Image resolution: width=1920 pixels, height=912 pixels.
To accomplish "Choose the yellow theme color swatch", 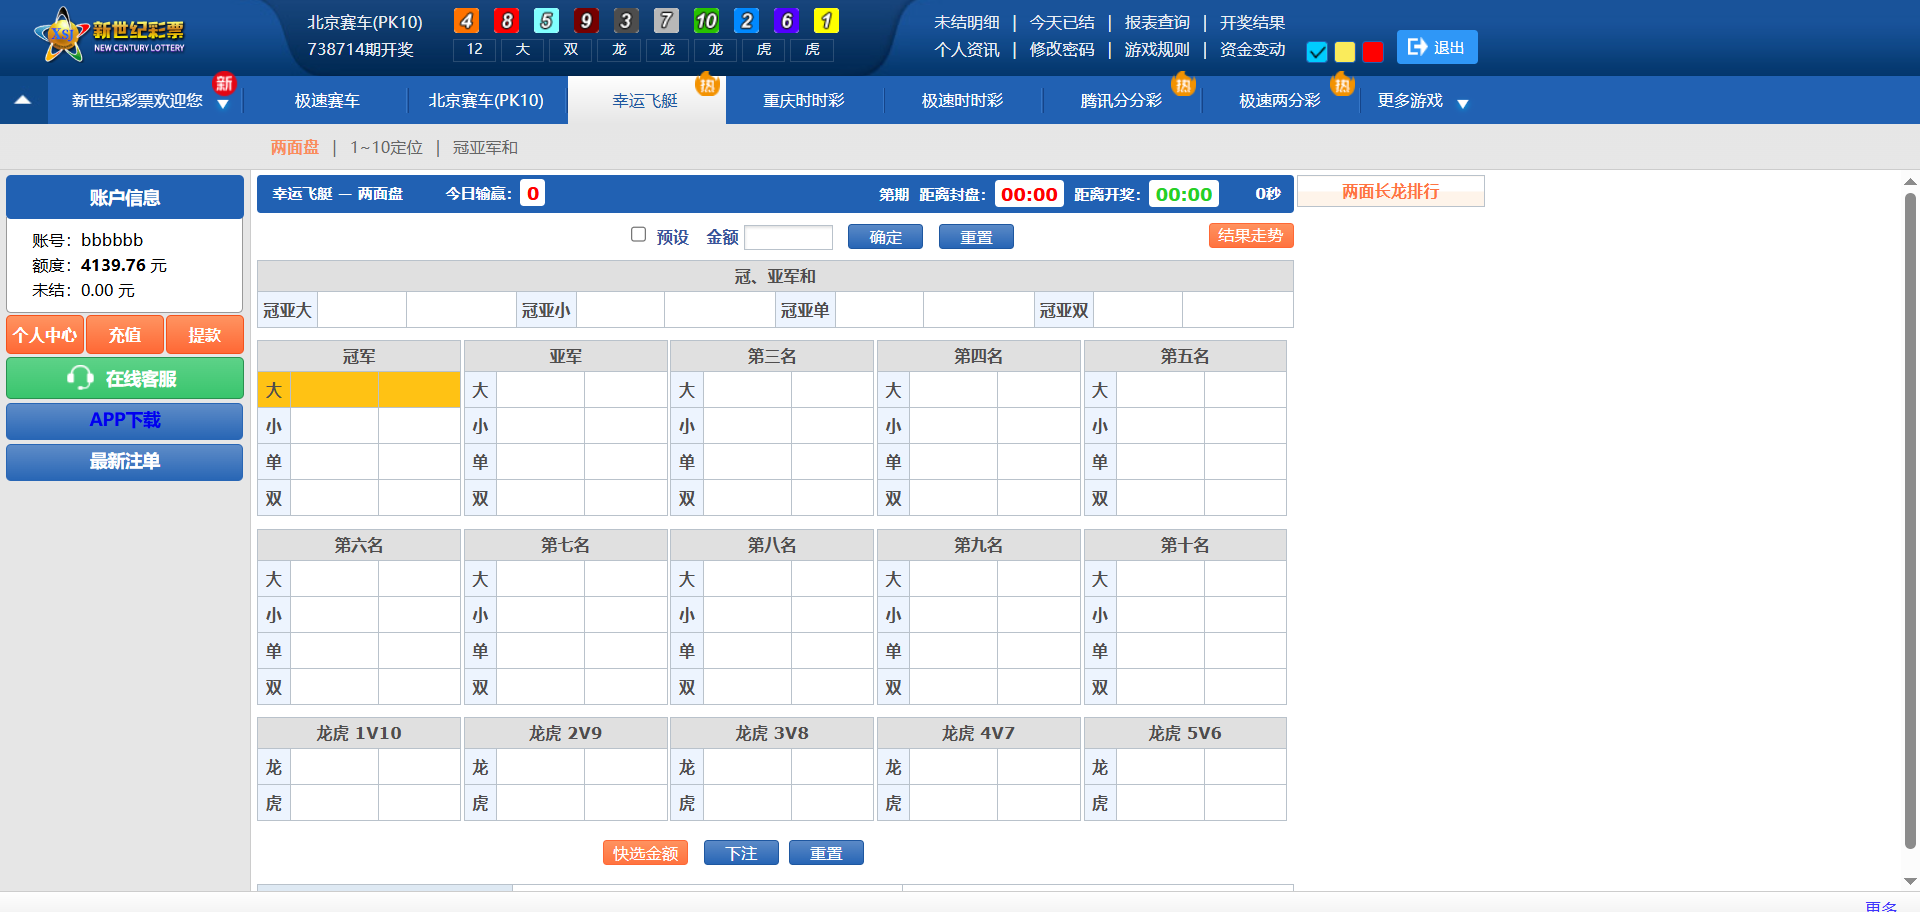I will [x=1345, y=52].
